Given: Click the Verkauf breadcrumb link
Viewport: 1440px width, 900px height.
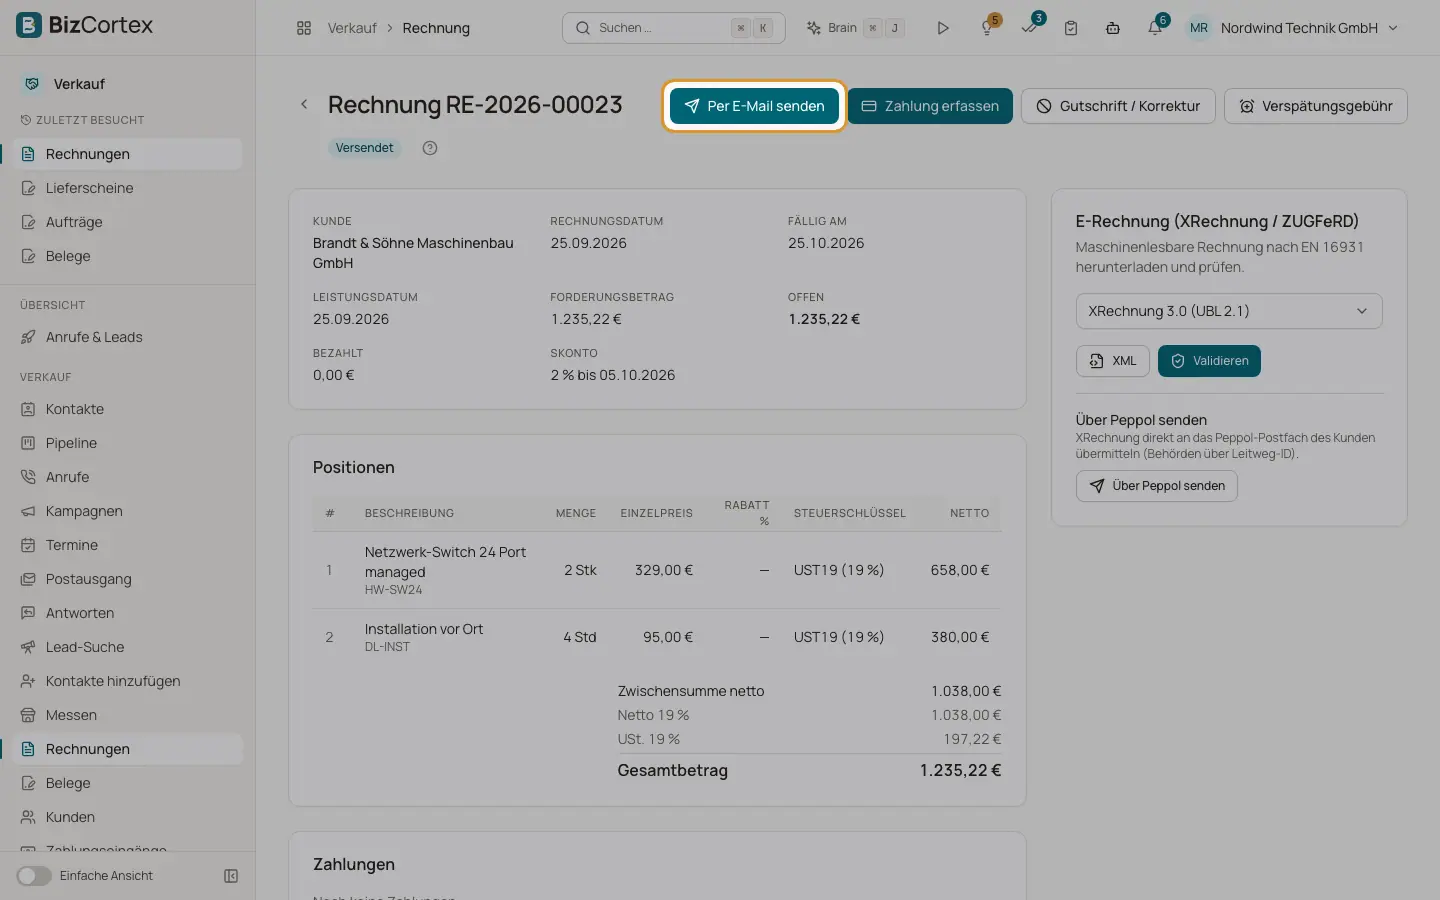Looking at the screenshot, I should [x=352, y=28].
